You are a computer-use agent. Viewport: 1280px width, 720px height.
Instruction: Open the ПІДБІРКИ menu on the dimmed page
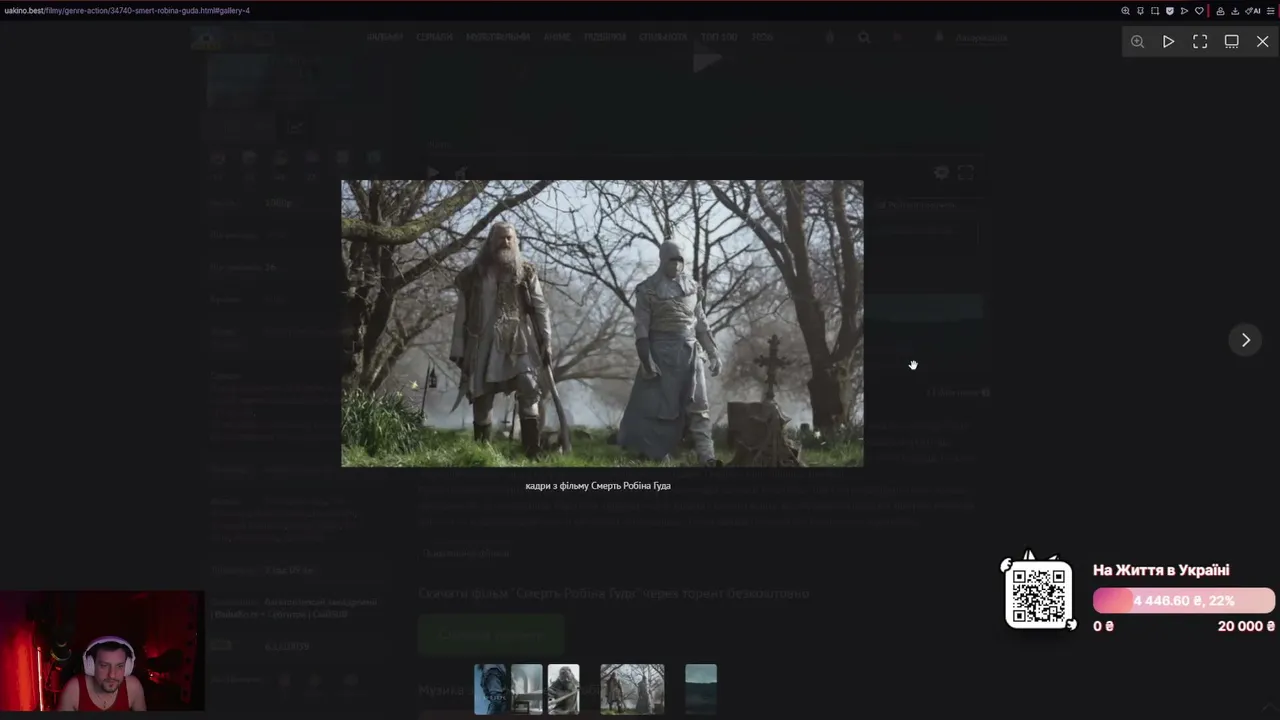605,37
